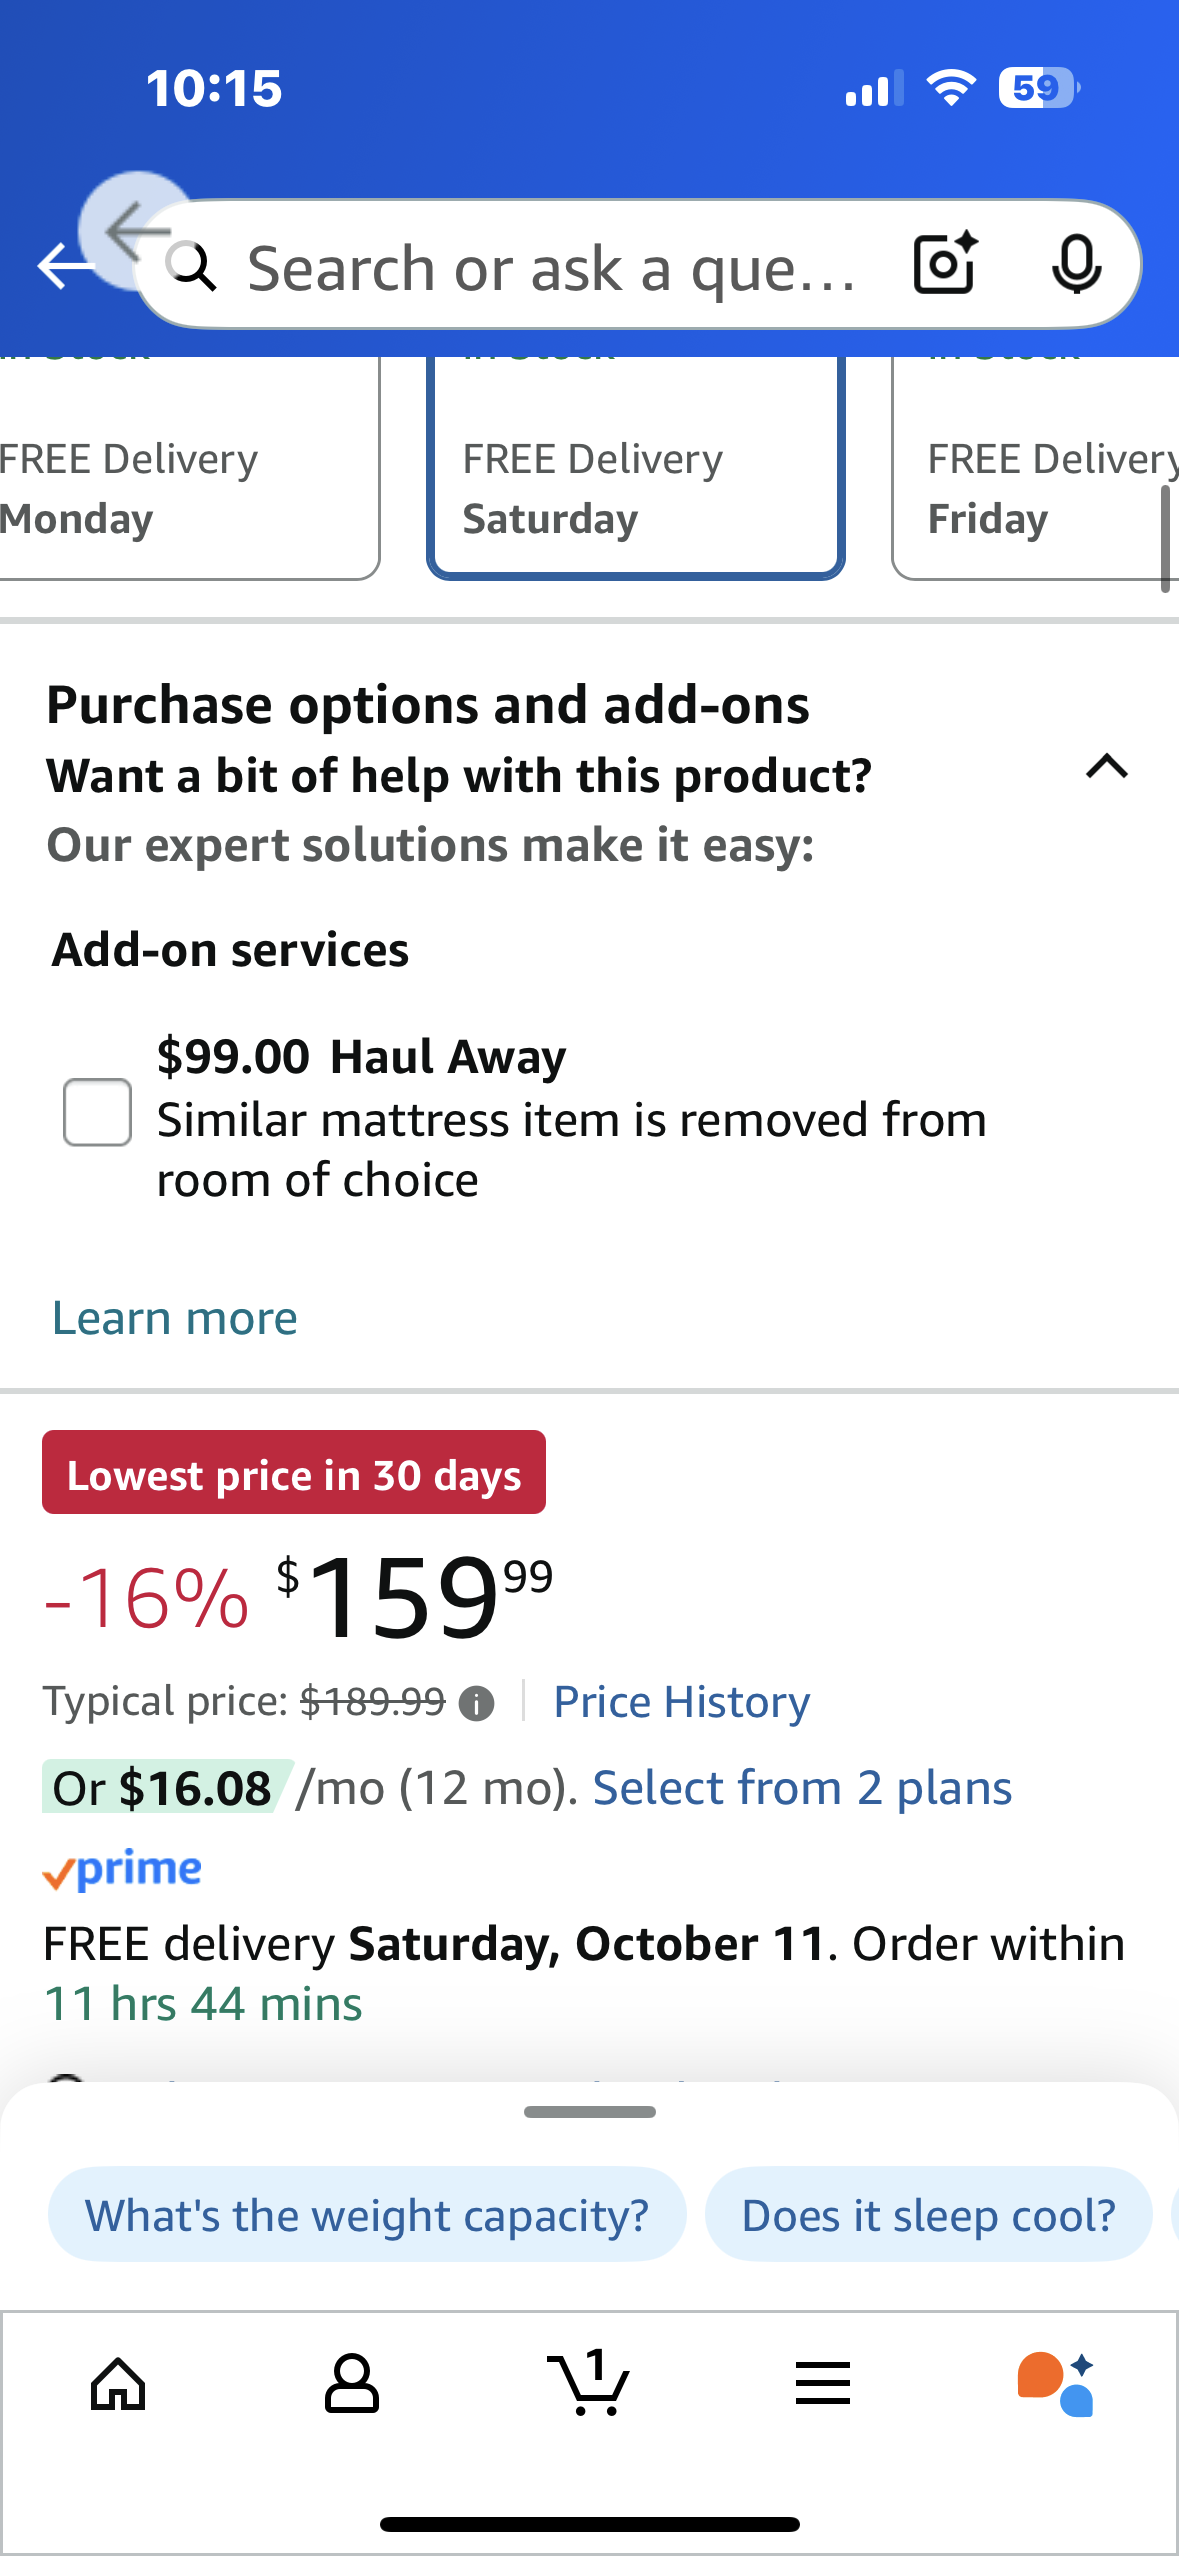Open camera lens visual search
Viewport: 1179px width, 2556px height.
(944, 264)
